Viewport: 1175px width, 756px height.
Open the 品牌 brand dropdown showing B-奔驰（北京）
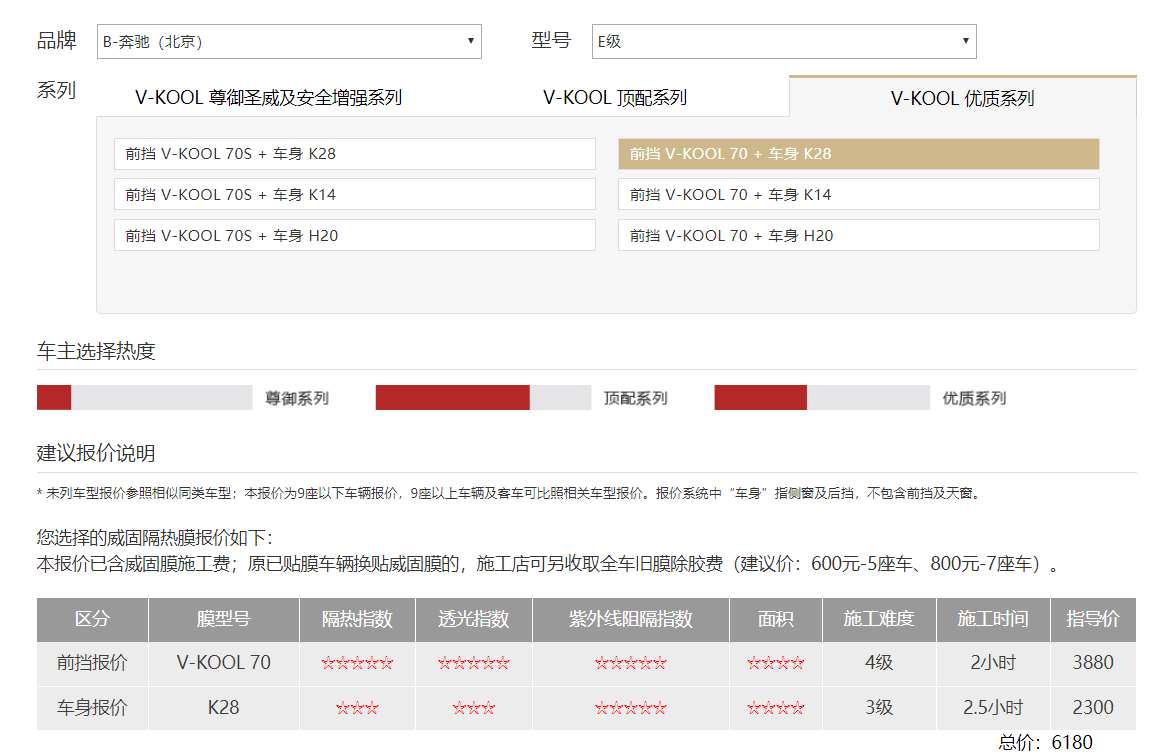point(288,41)
